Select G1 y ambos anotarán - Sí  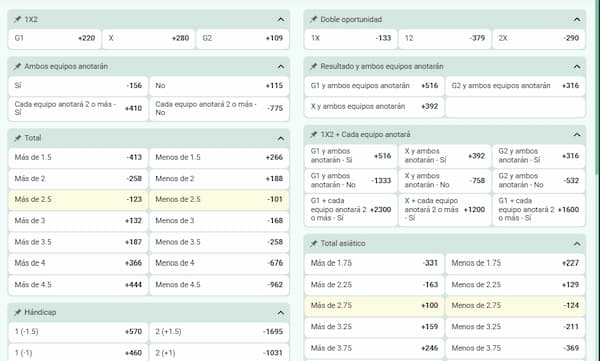(x=351, y=156)
